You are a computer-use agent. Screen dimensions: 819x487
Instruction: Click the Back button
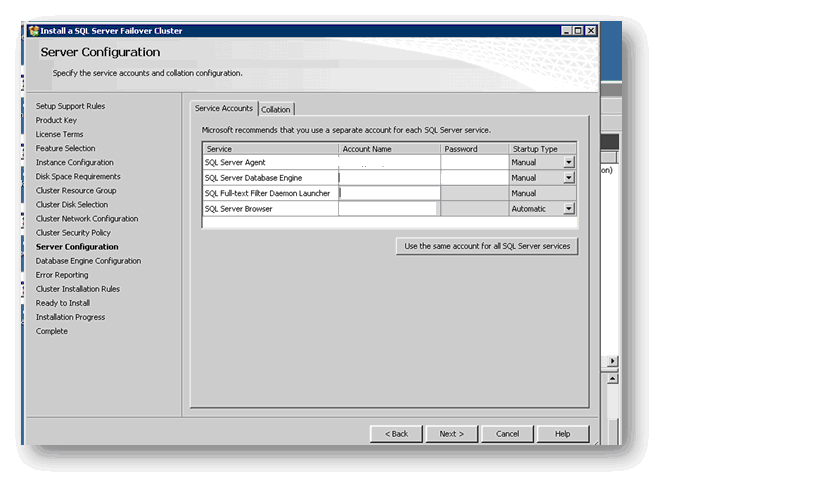click(x=396, y=434)
